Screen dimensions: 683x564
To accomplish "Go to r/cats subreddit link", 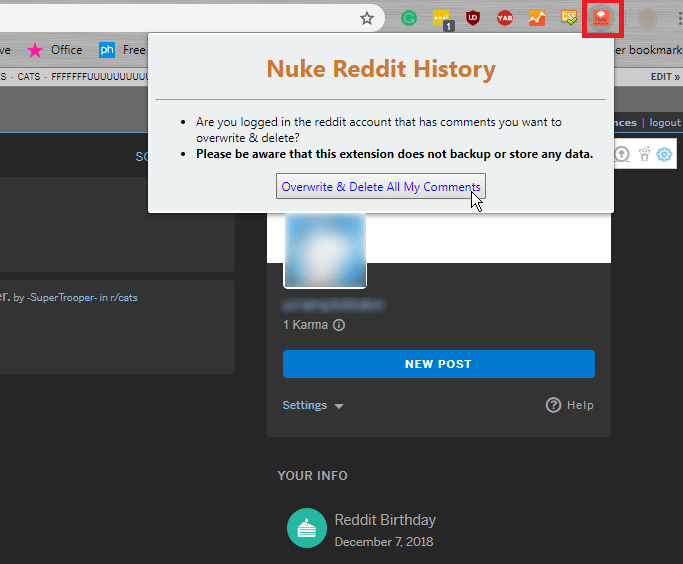I will point(124,297).
